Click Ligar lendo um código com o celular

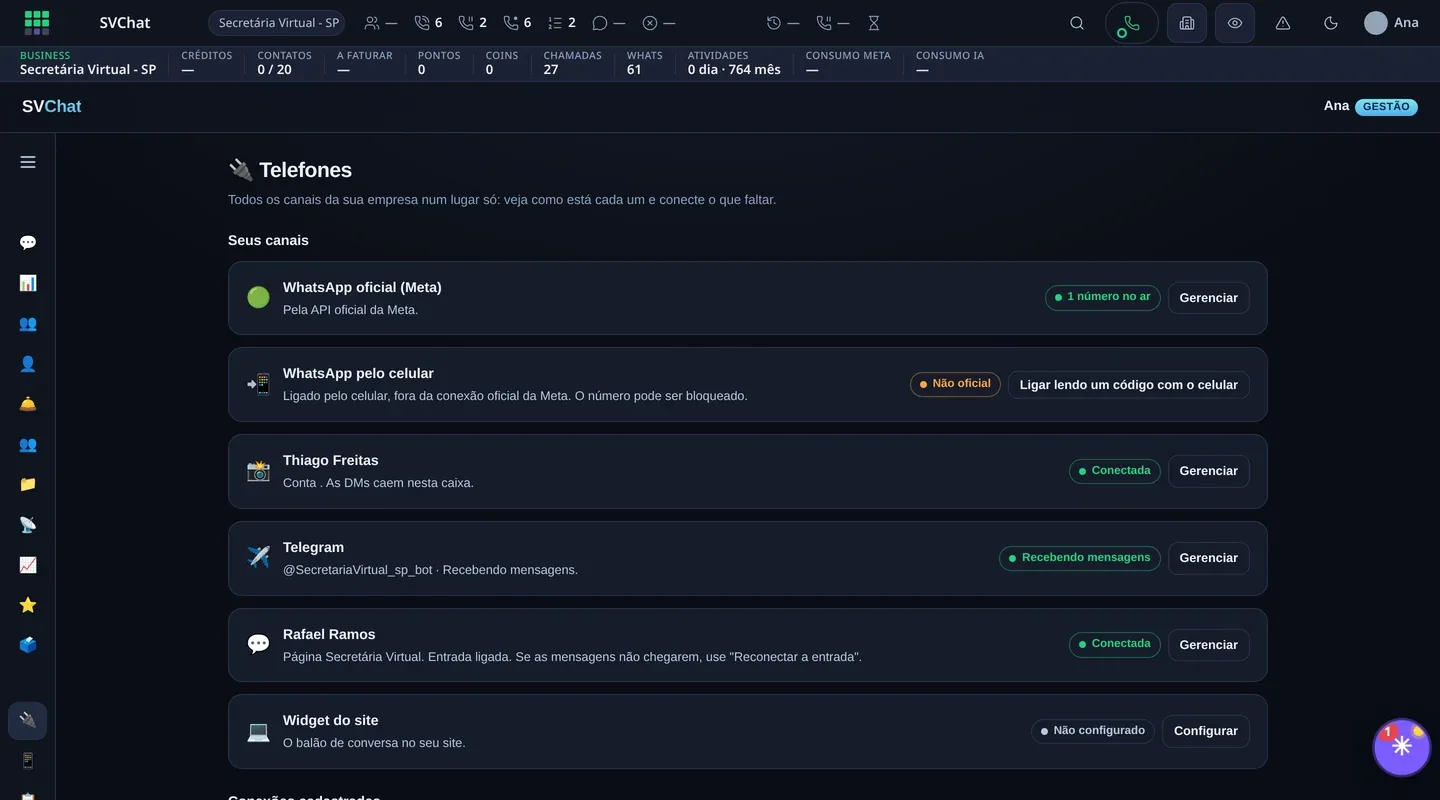1128,385
